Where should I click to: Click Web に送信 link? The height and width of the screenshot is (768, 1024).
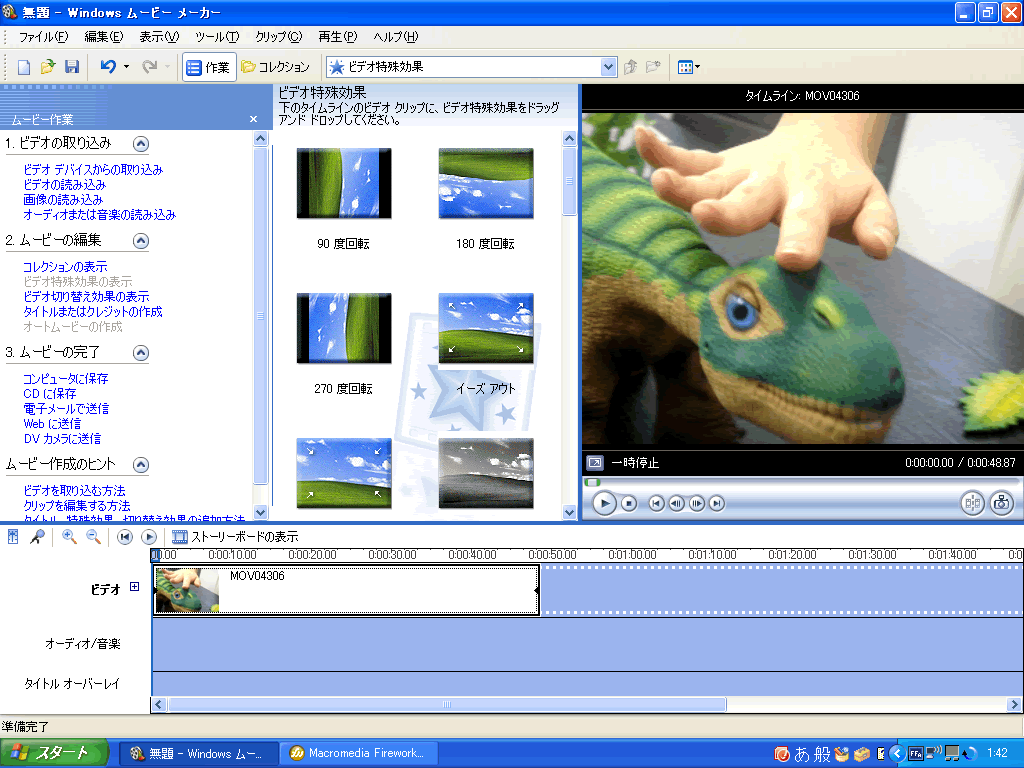(52, 424)
